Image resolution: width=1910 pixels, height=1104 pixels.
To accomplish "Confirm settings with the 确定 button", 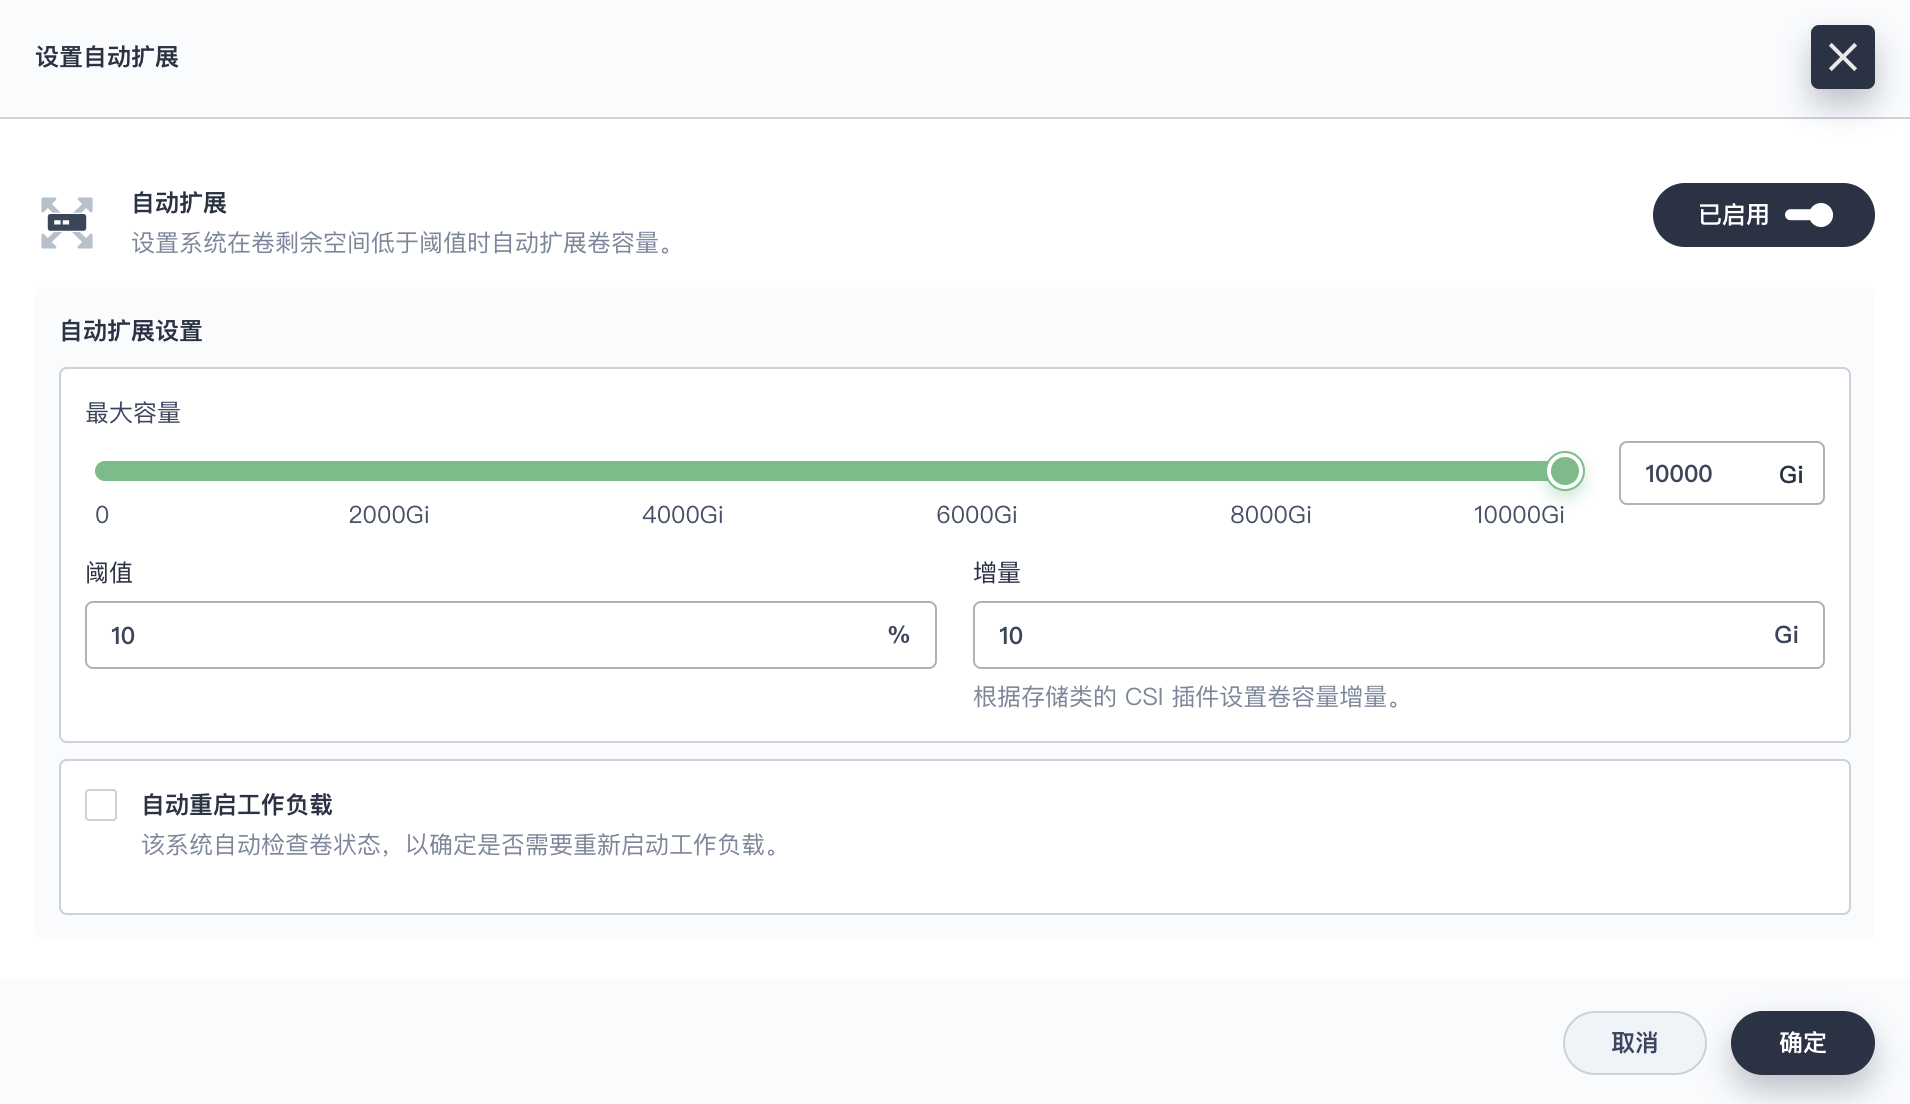I will [x=1802, y=1043].
